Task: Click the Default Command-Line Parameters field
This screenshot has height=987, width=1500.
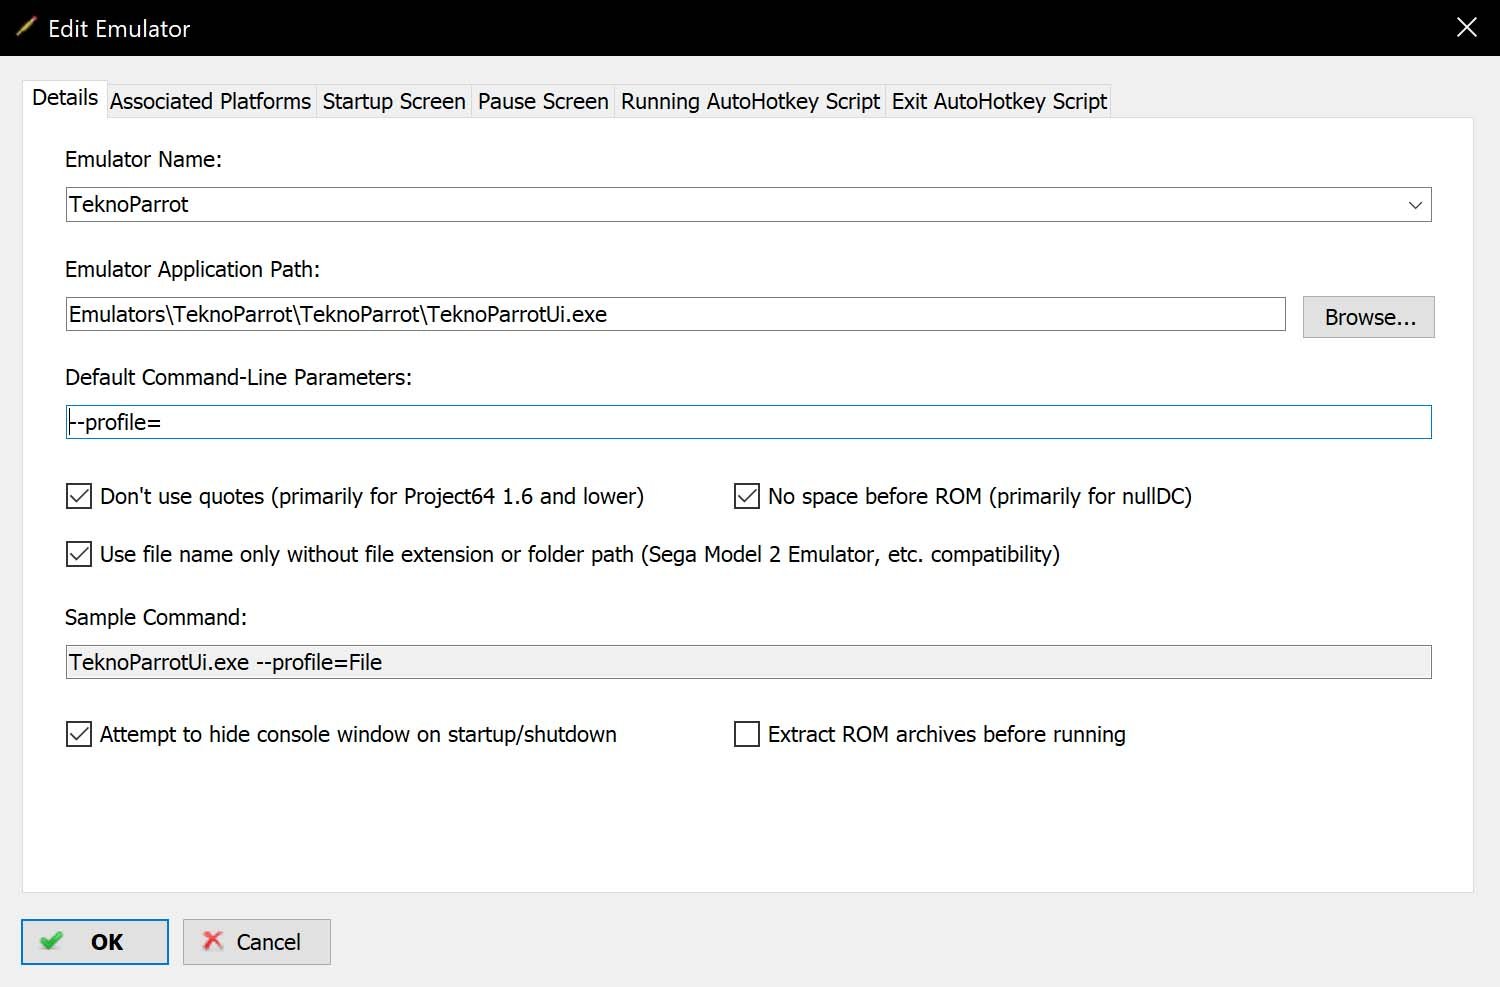Action: 749,422
